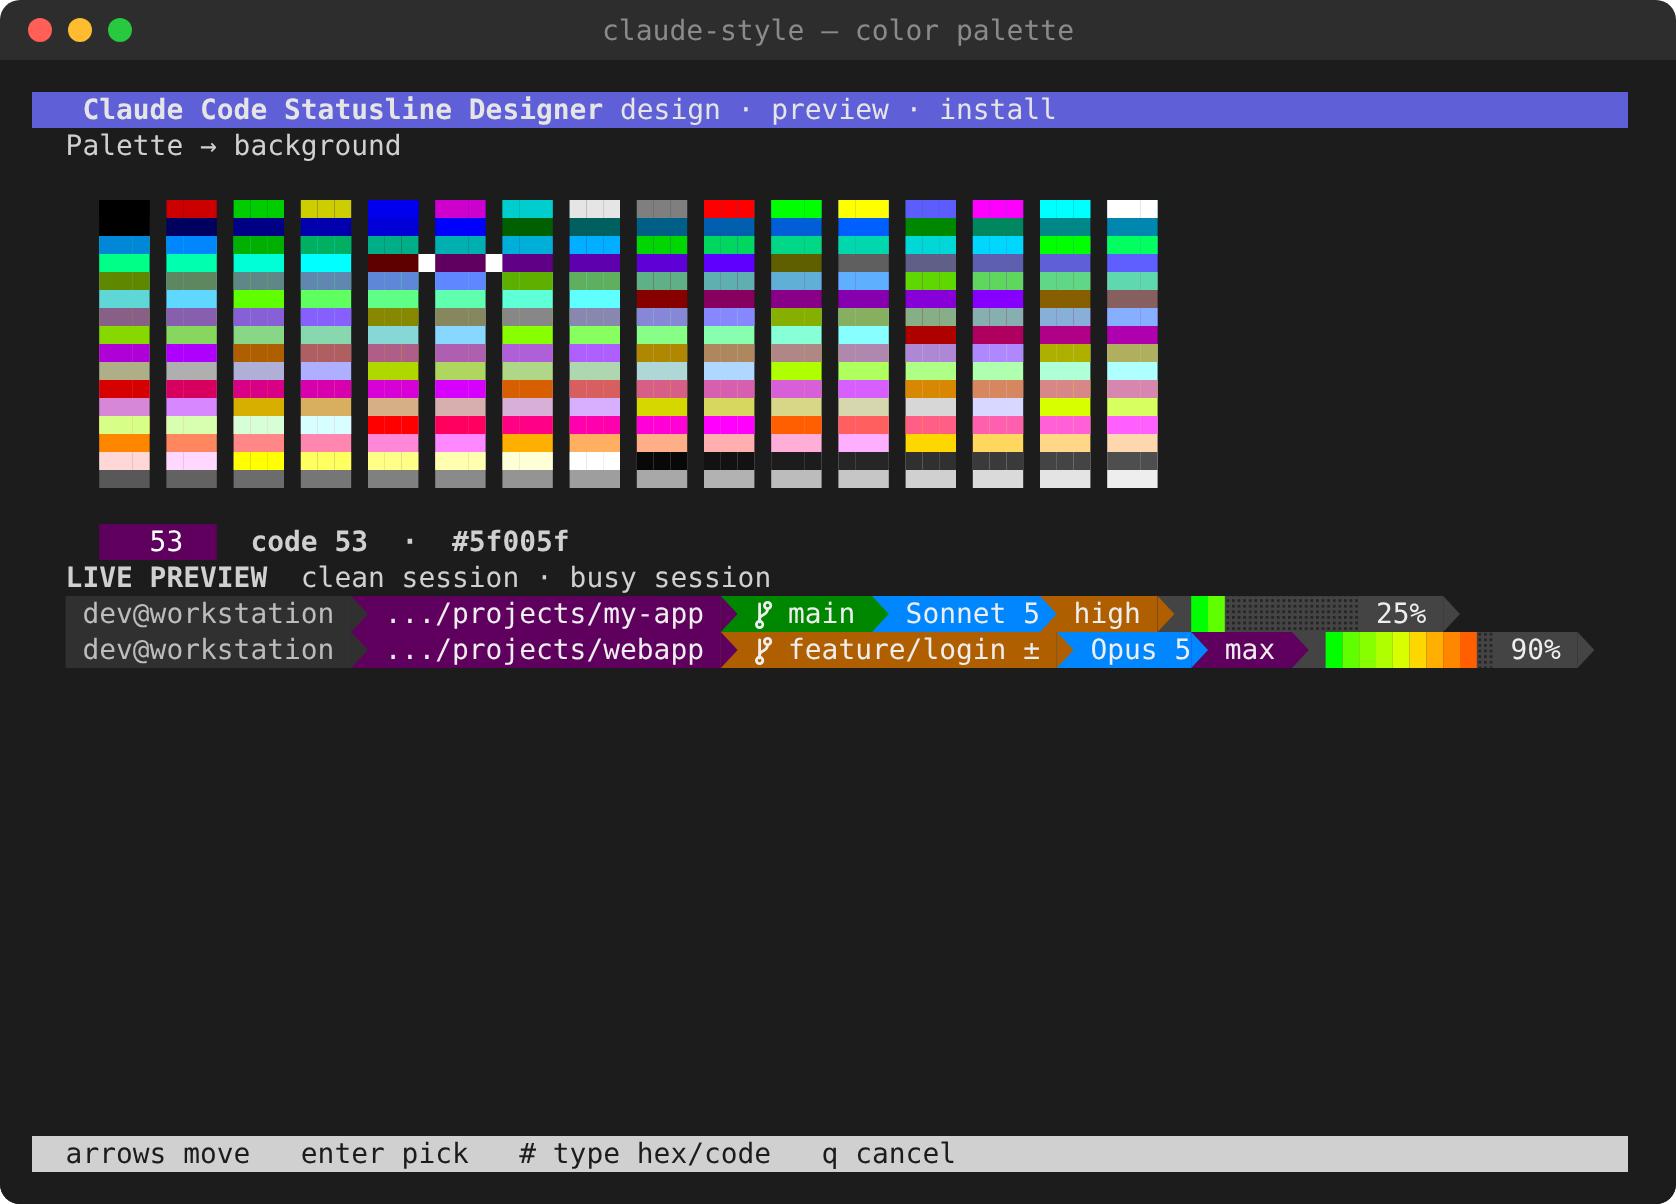Click the enter pick hint in footer

tap(385, 1154)
